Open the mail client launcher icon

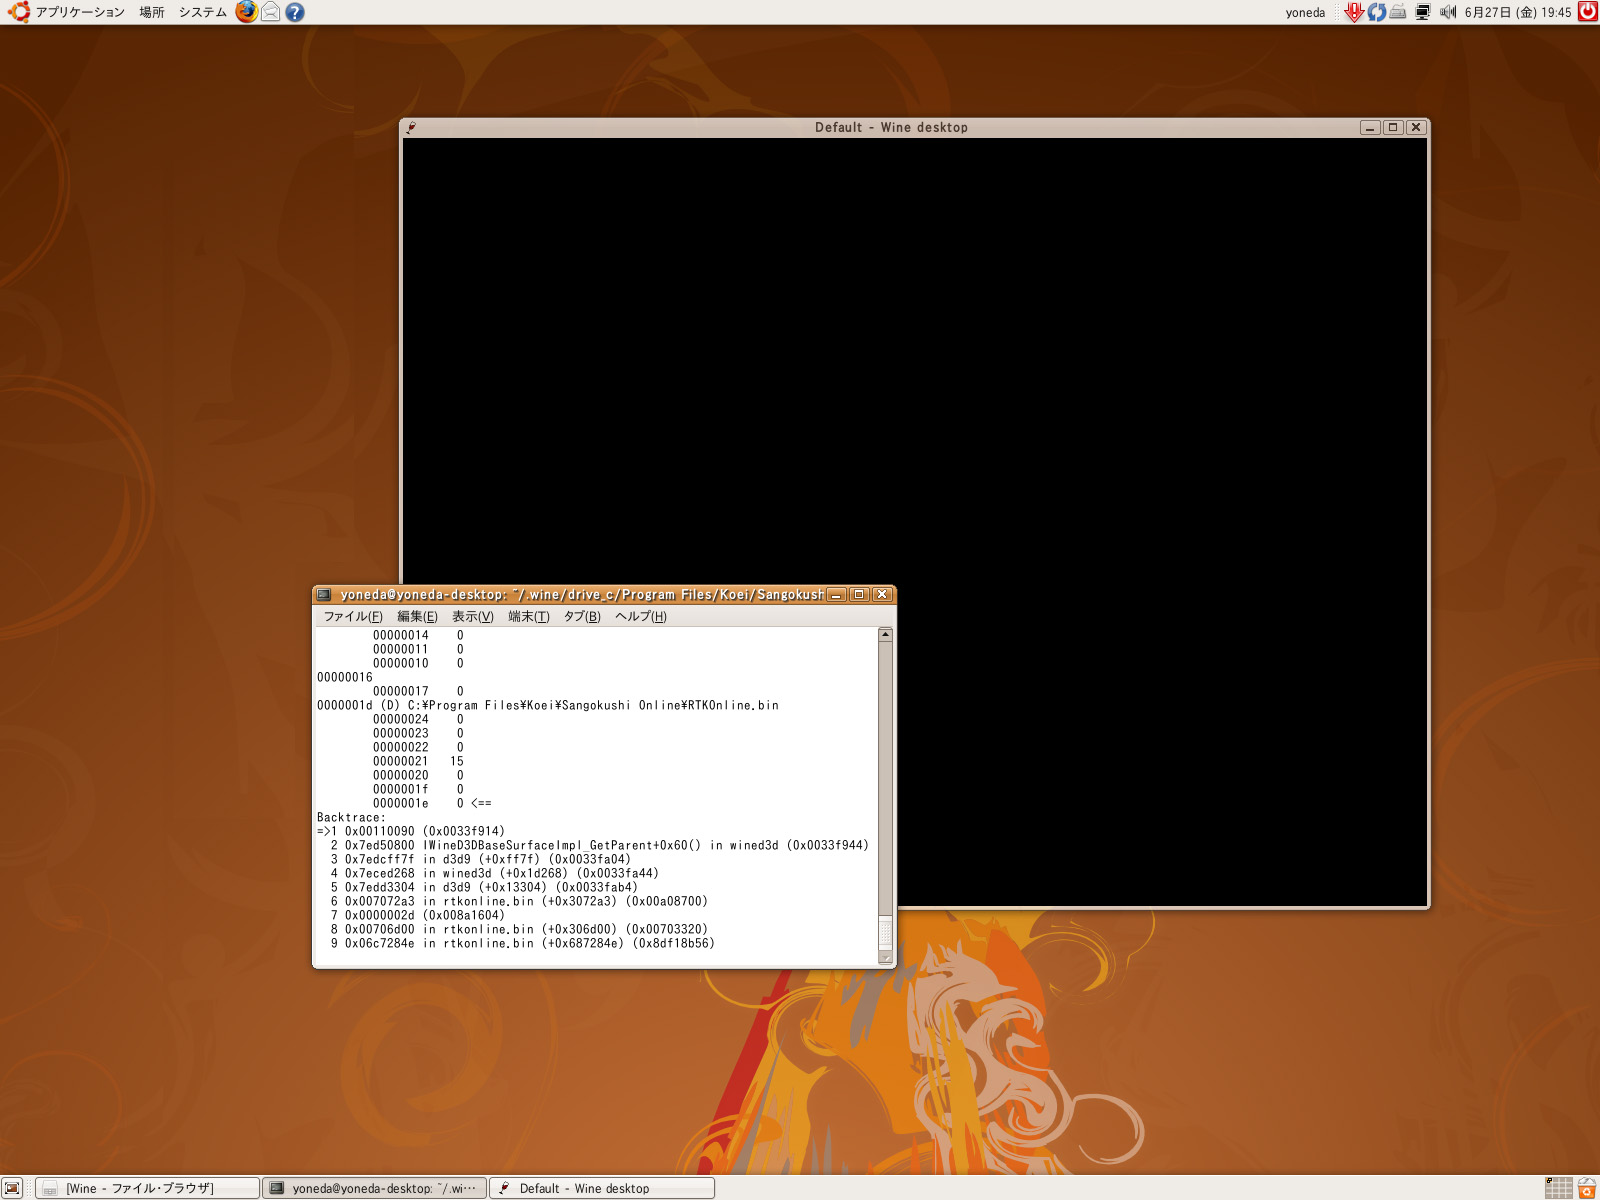tap(271, 12)
